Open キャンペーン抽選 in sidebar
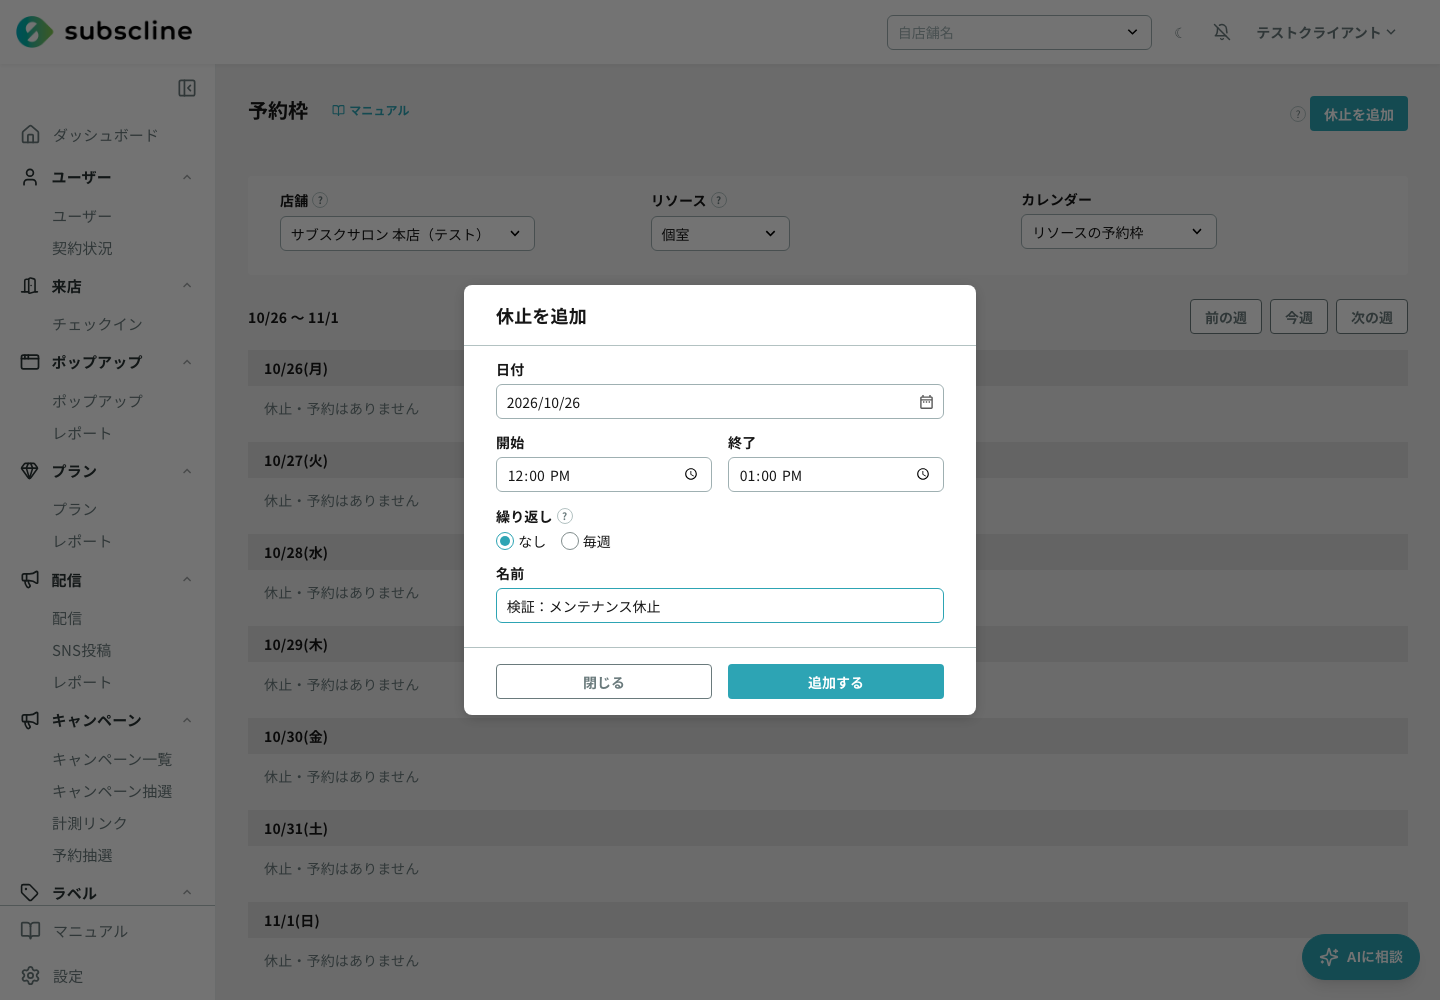This screenshot has height=1000, width=1440. pyautogui.click(x=112, y=791)
